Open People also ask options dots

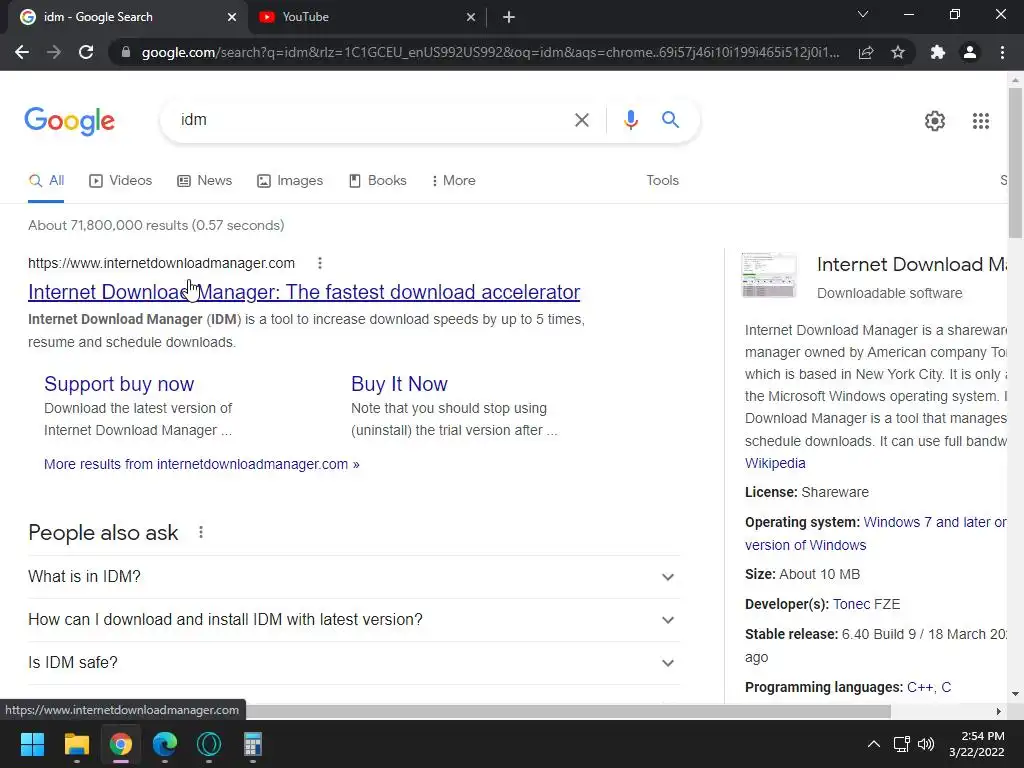click(x=201, y=533)
